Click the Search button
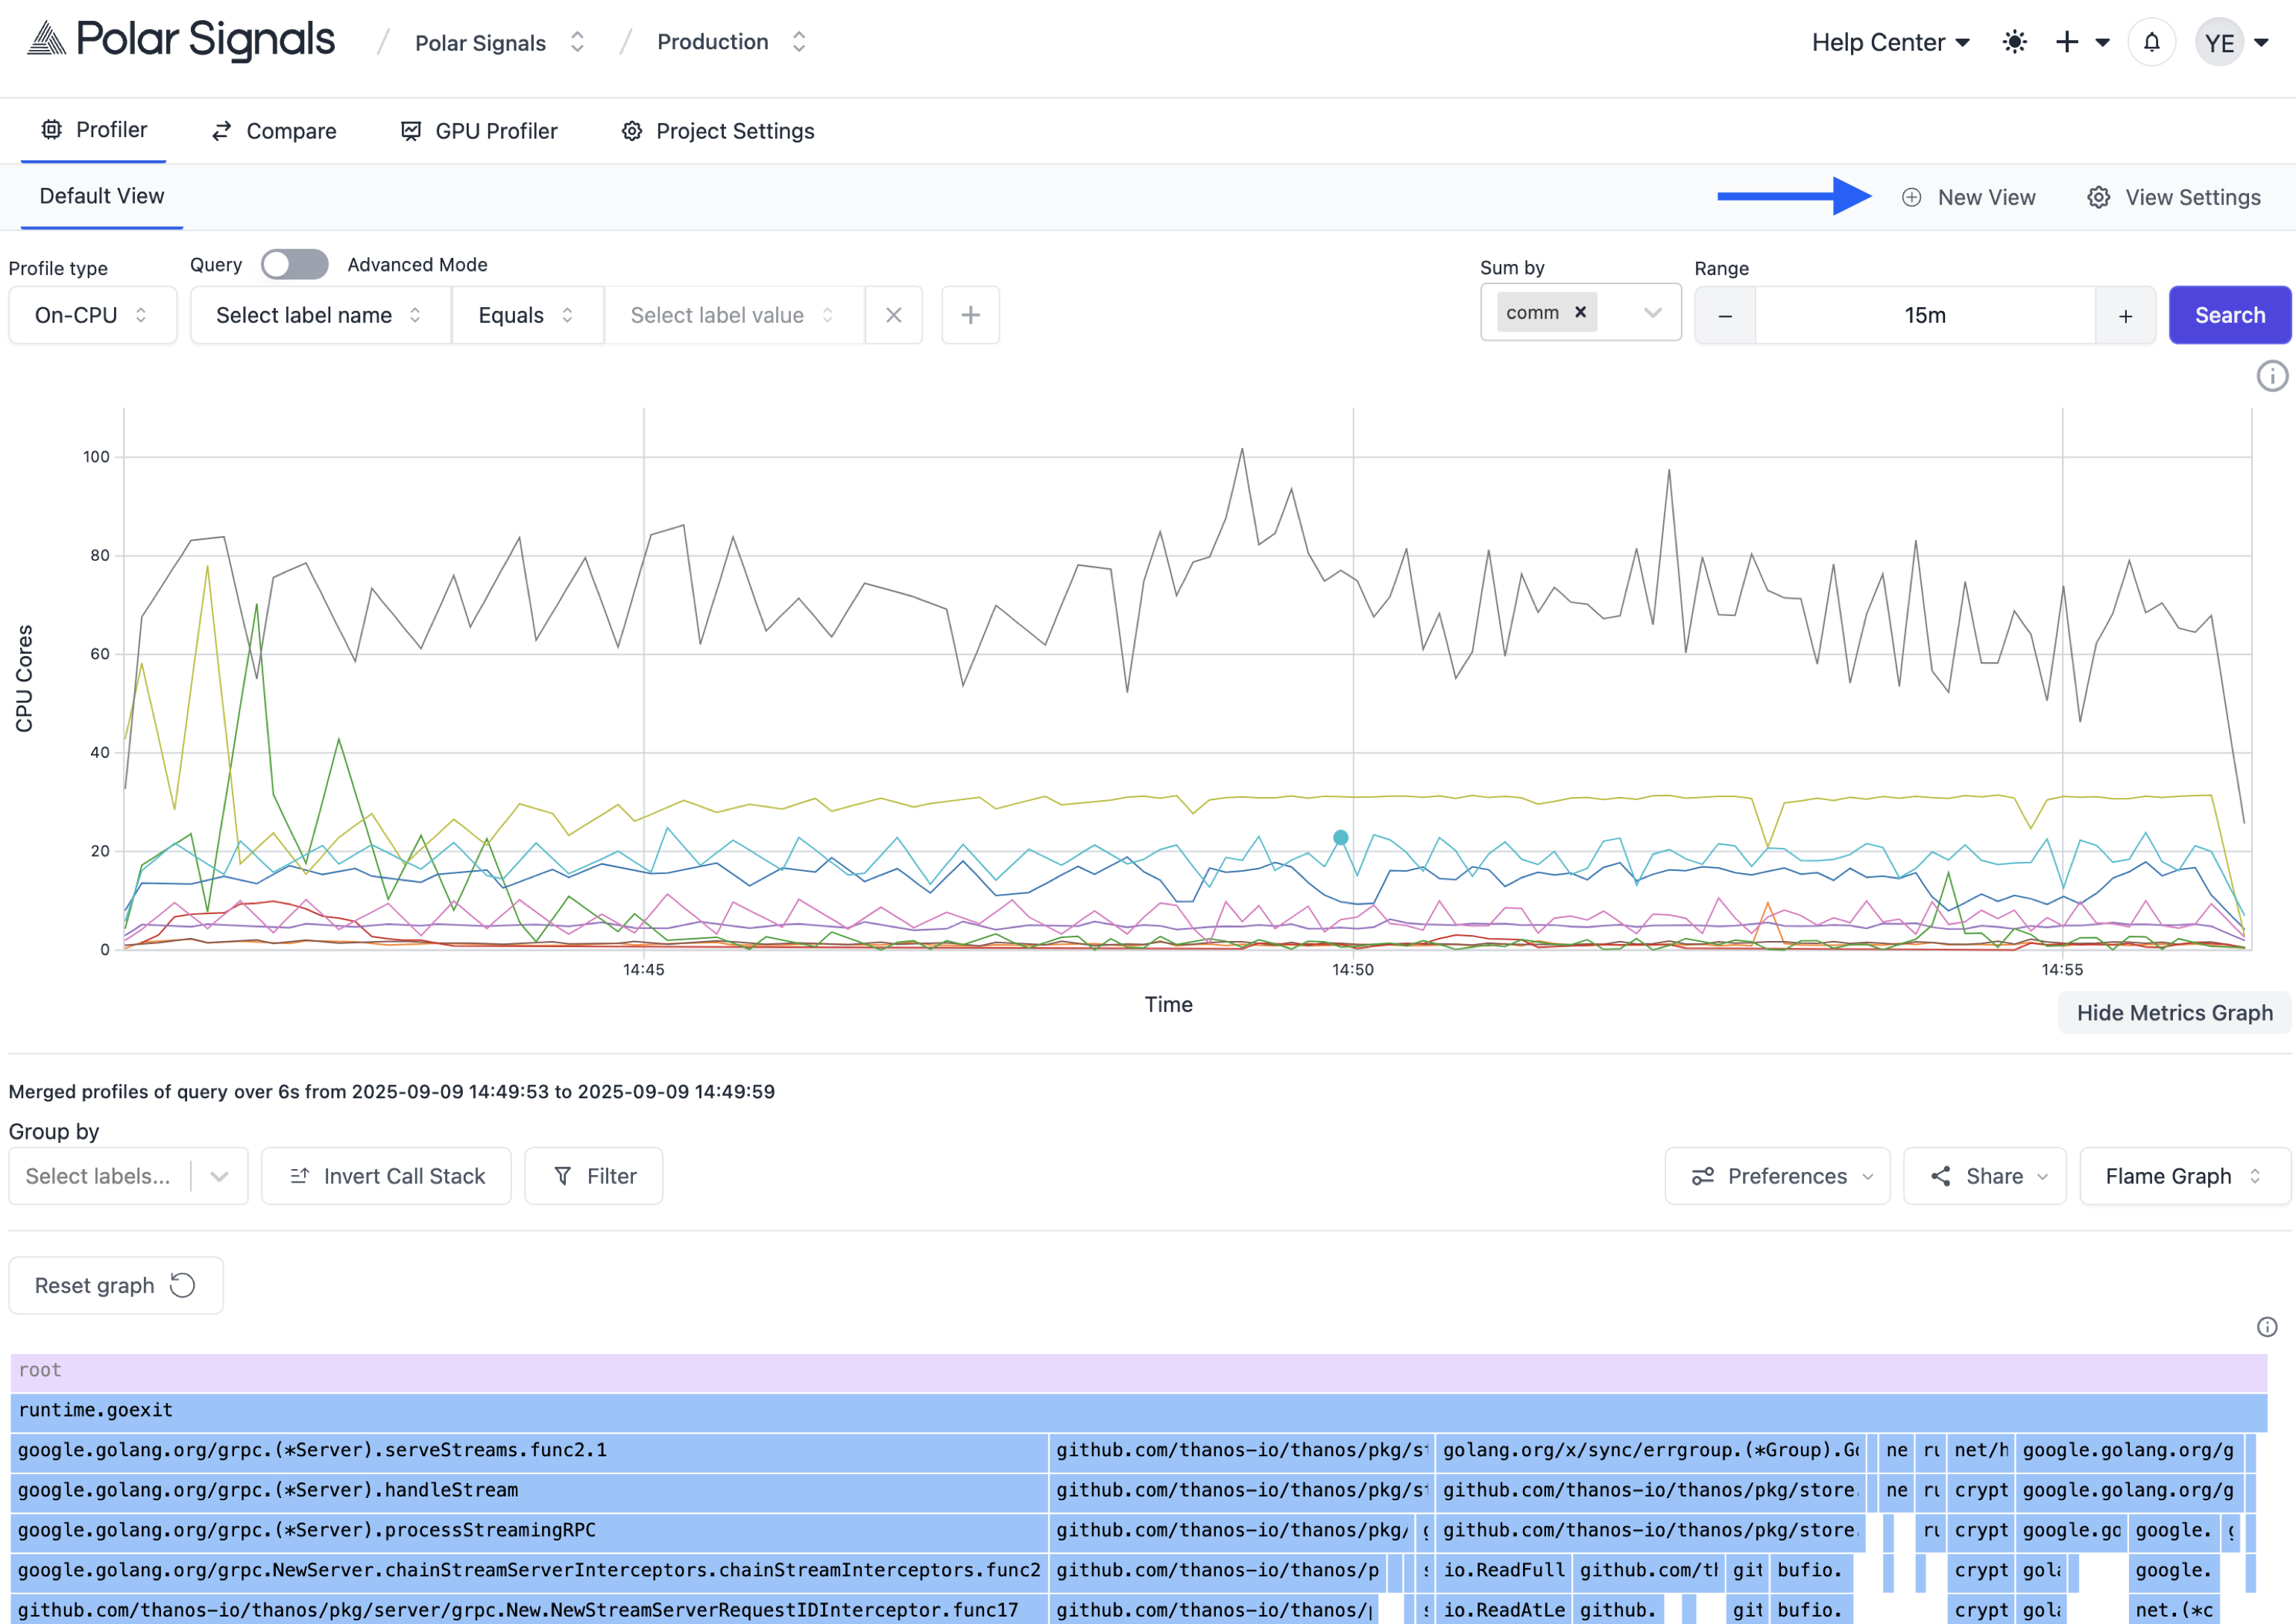 [2229, 315]
